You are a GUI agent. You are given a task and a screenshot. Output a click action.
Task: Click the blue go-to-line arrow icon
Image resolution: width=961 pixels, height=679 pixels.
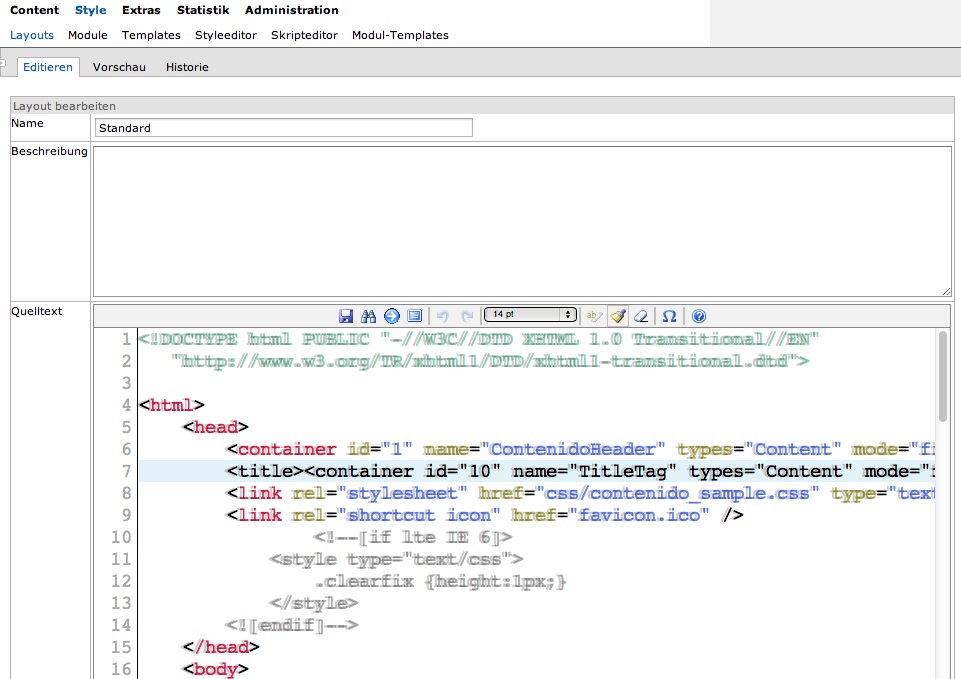pos(391,316)
